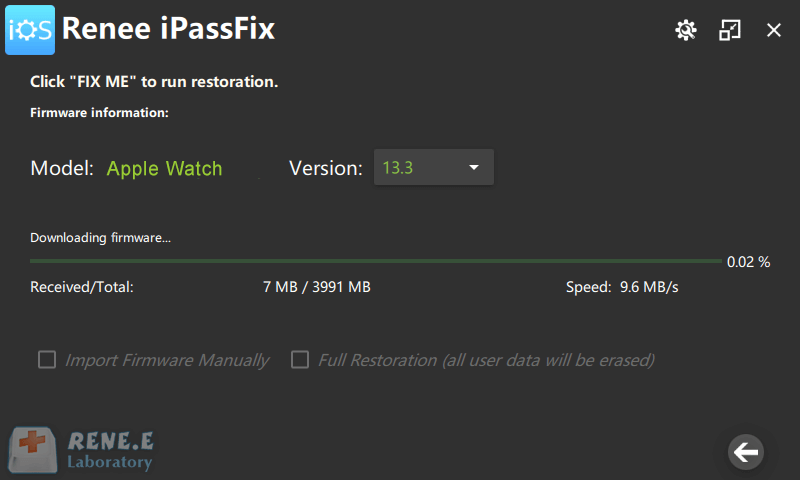This screenshot has height=480, width=800.
Task: Click the Renee iPassFix title text
Action: coord(168,30)
